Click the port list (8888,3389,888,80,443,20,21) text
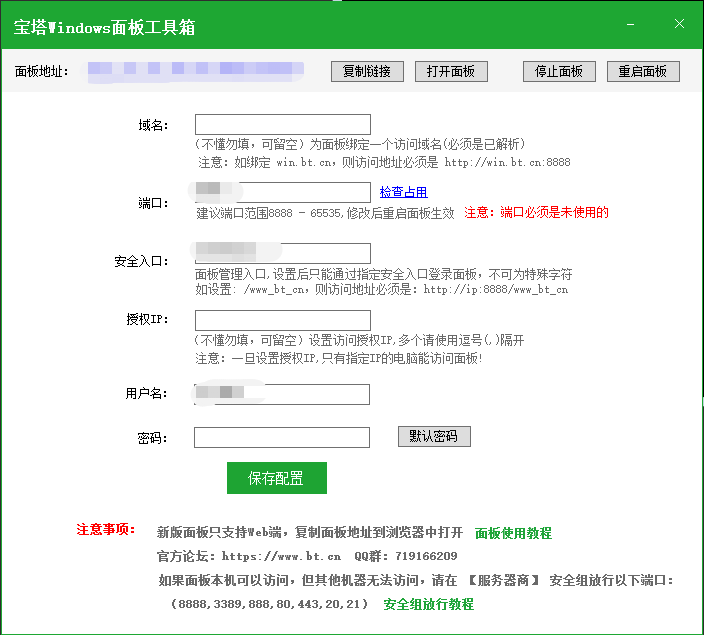The width and height of the screenshot is (704, 635). pyautogui.click(x=269, y=604)
